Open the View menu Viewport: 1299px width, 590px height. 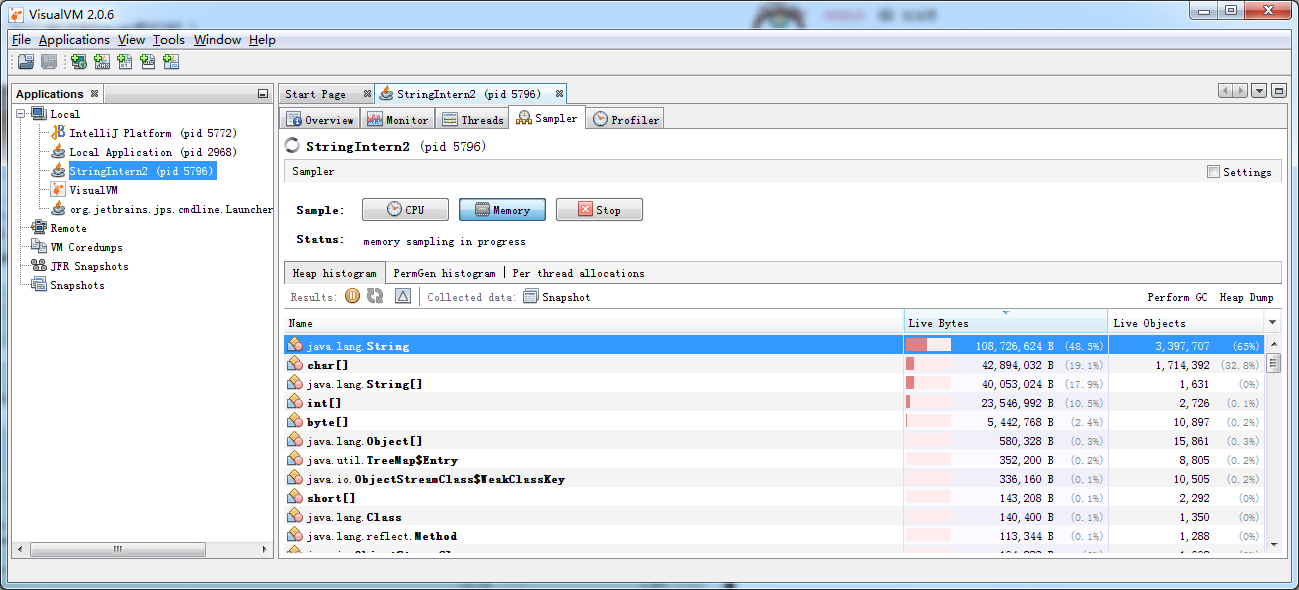131,40
